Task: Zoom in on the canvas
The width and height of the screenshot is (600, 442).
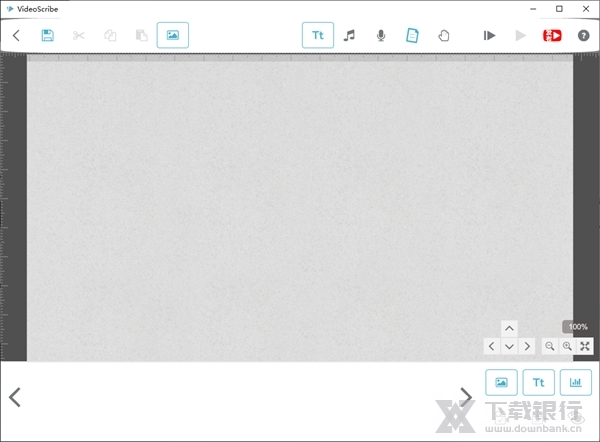Action: click(x=567, y=346)
